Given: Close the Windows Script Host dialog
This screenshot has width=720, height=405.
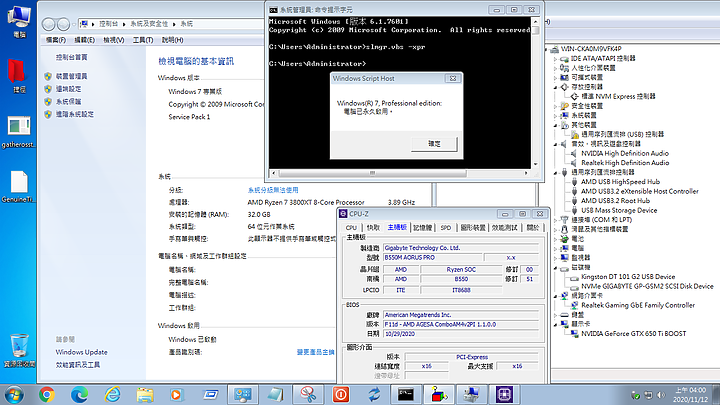Looking at the screenshot, I should click(x=452, y=79).
